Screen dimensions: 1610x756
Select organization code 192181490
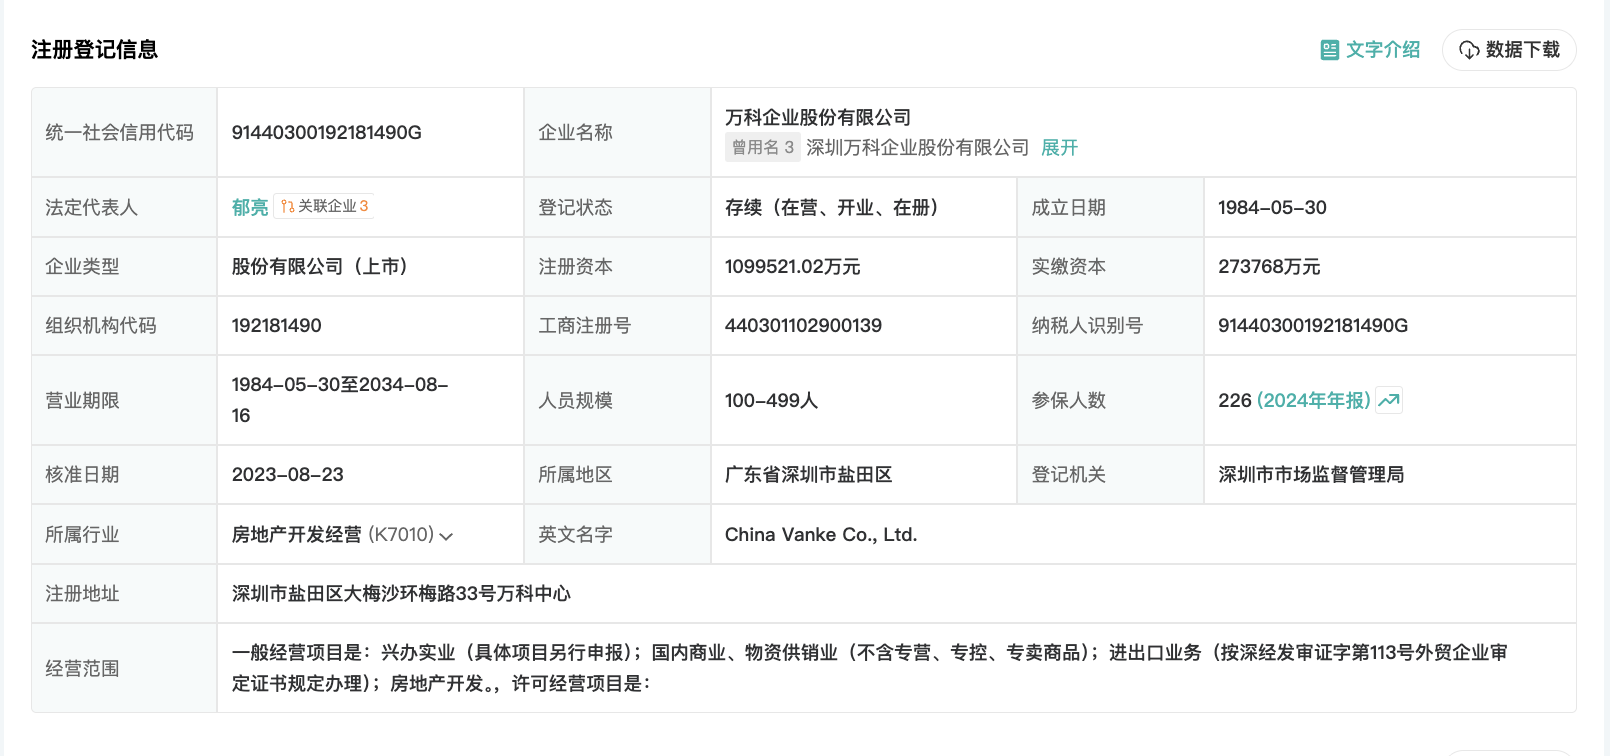point(276,325)
